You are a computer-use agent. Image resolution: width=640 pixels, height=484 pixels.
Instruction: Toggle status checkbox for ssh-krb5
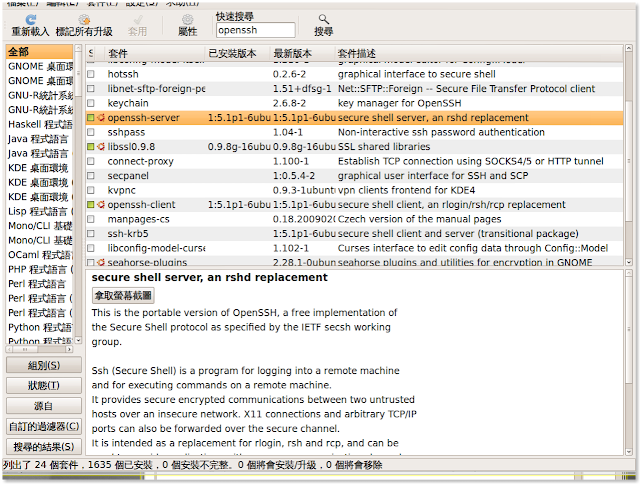point(91,234)
